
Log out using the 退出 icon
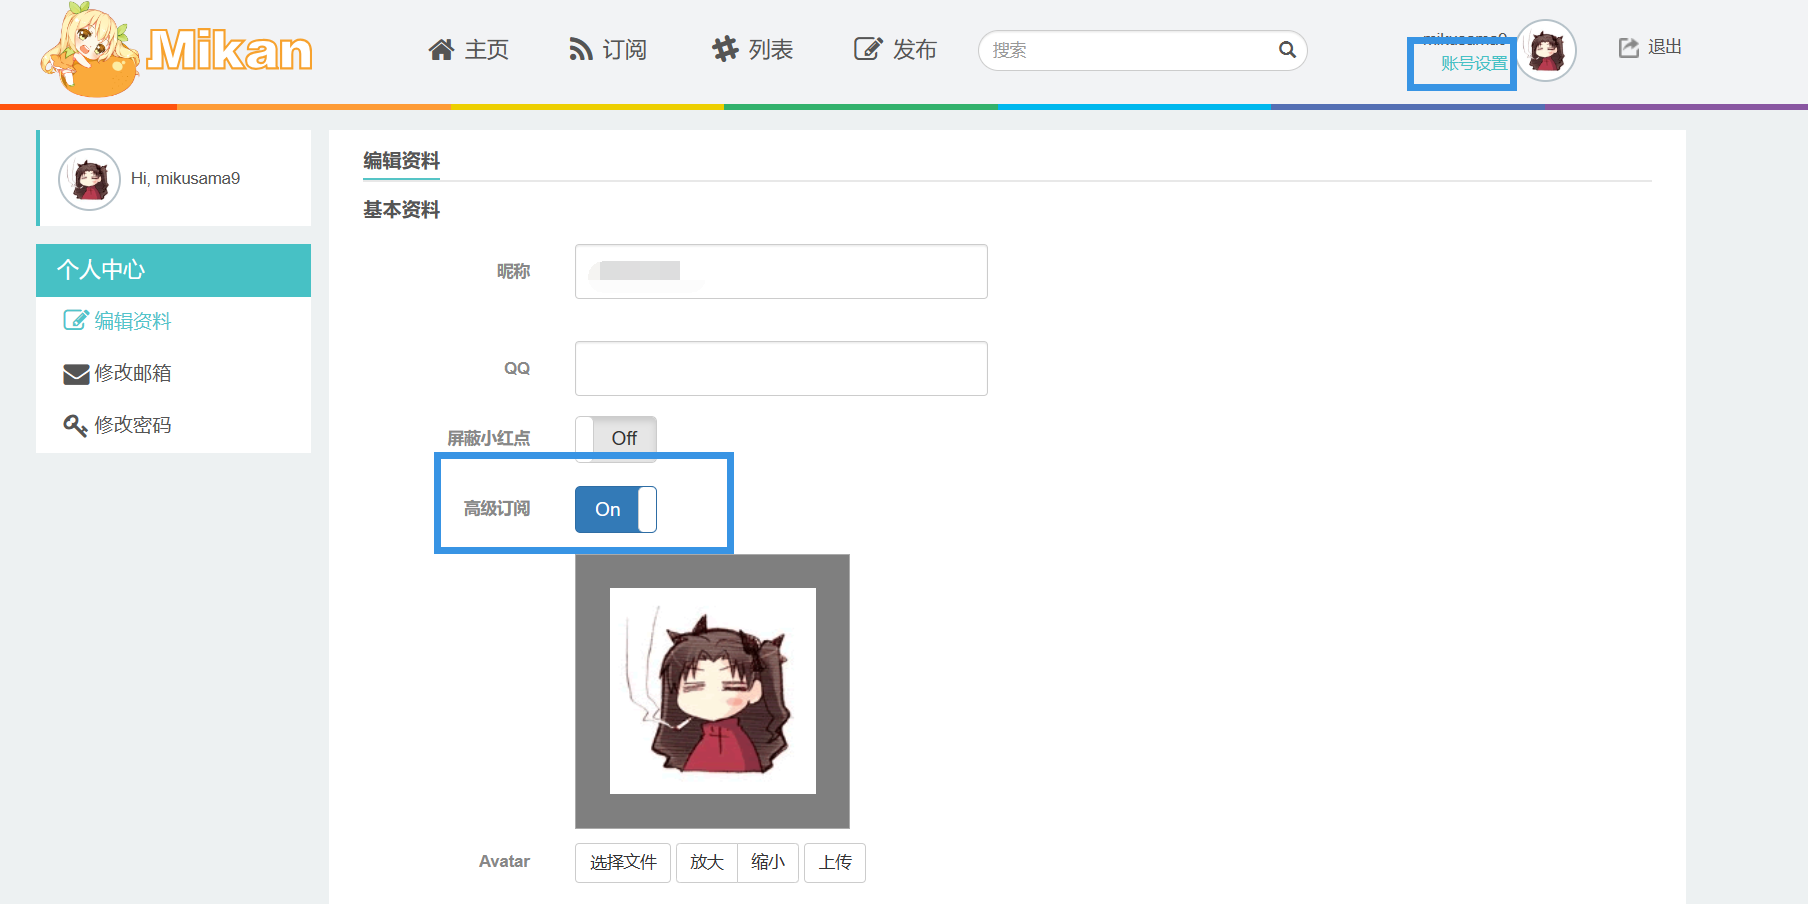coord(1629,48)
